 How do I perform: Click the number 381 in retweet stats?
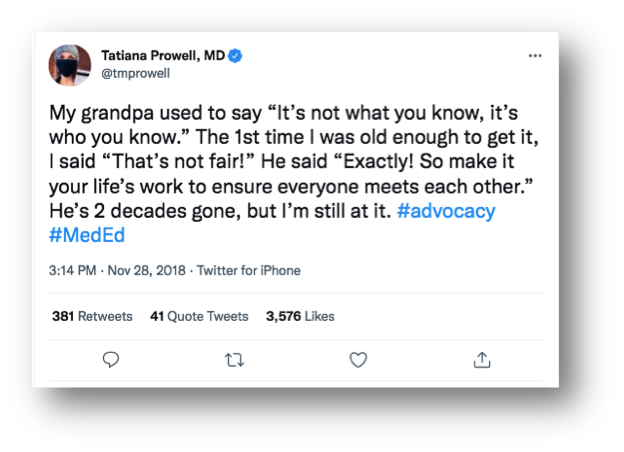pyautogui.click(x=63, y=316)
